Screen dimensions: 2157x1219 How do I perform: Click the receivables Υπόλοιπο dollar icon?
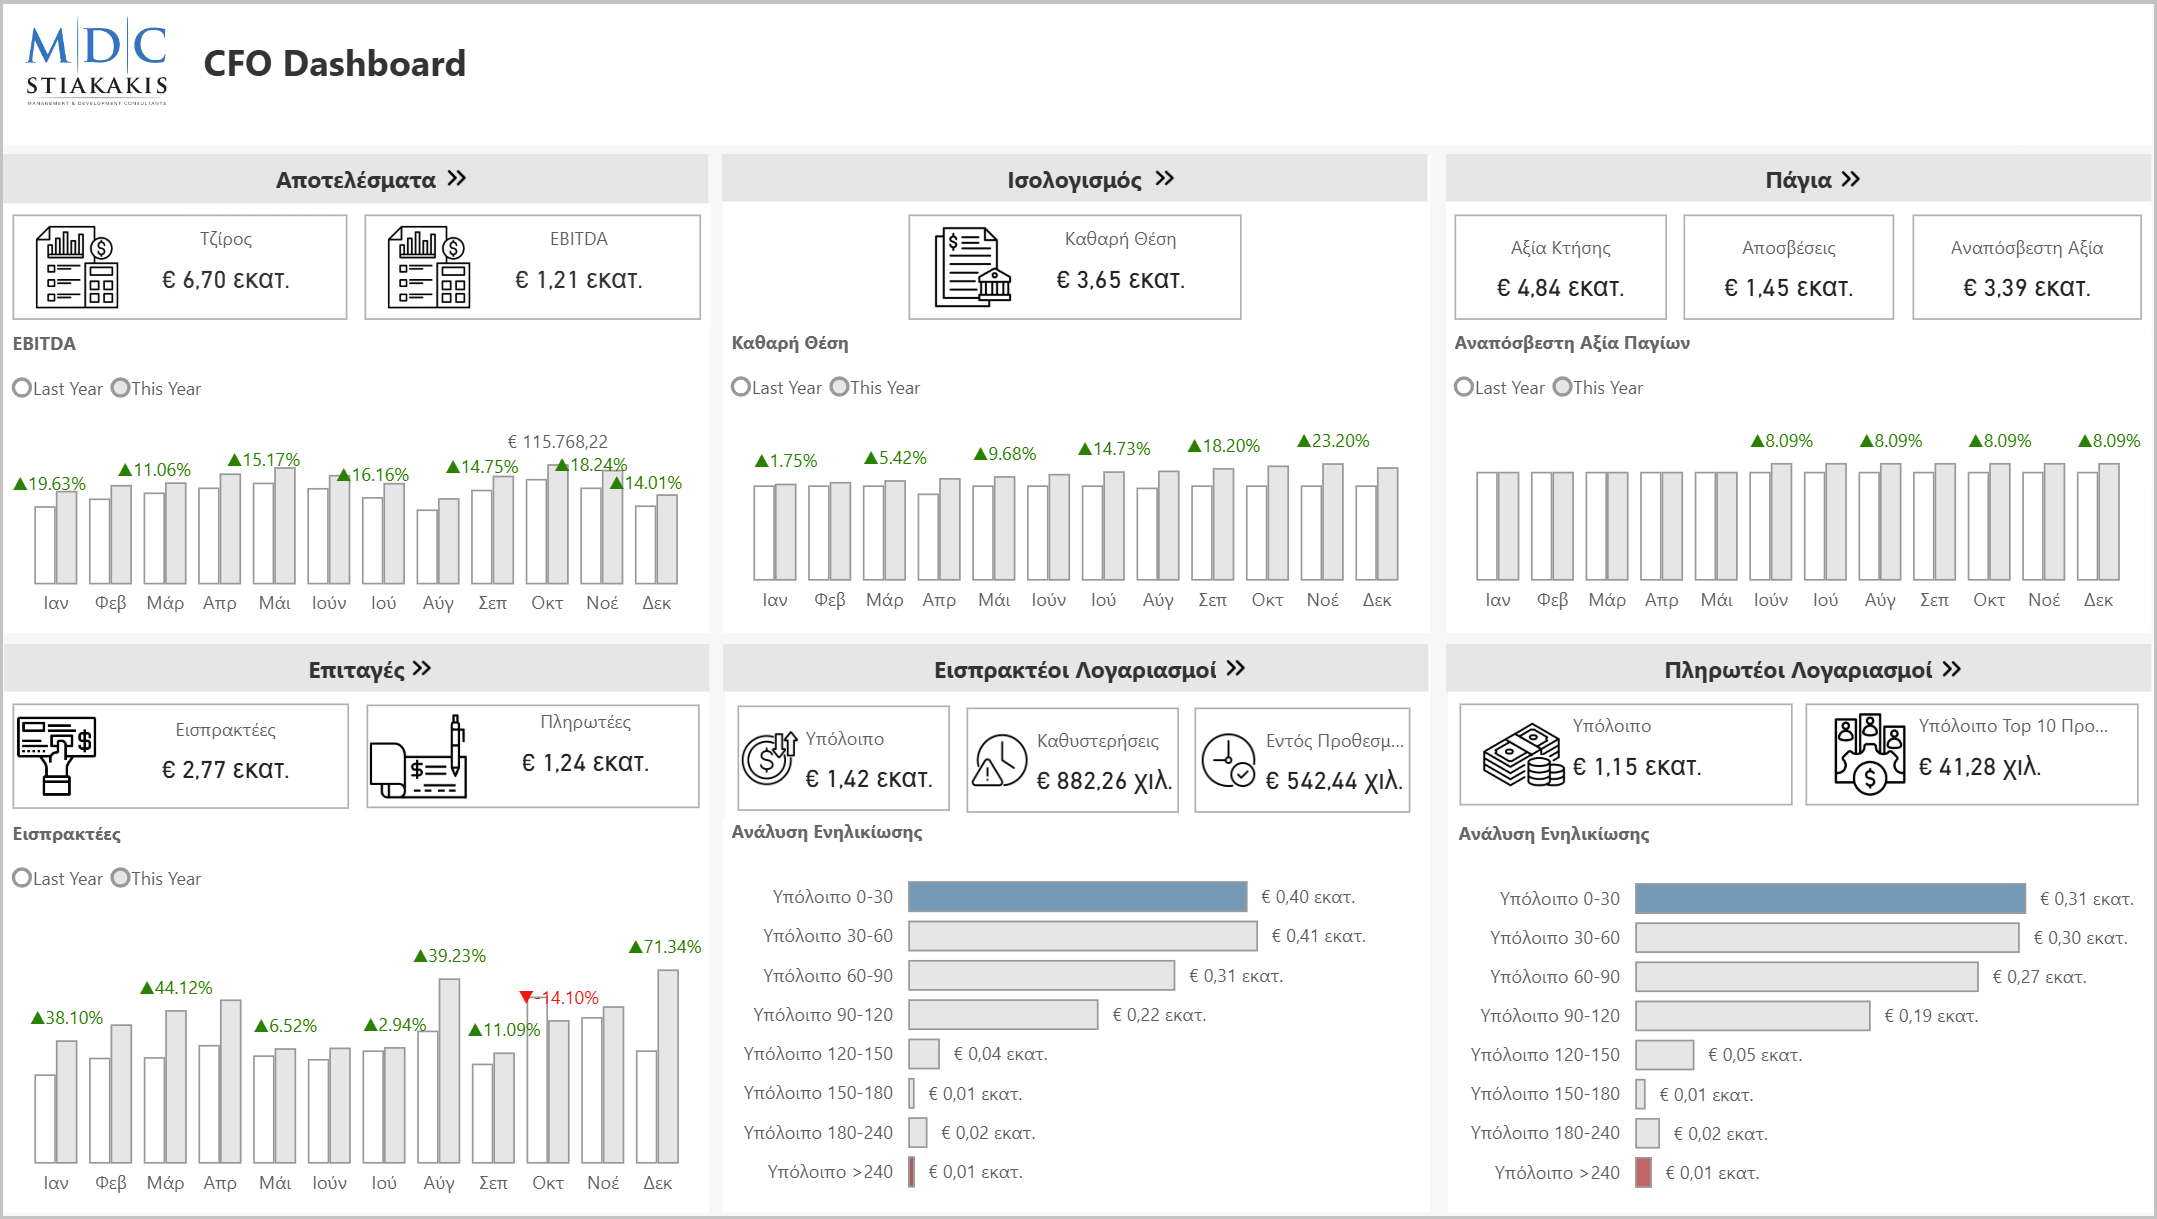click(x=769, y=759)
